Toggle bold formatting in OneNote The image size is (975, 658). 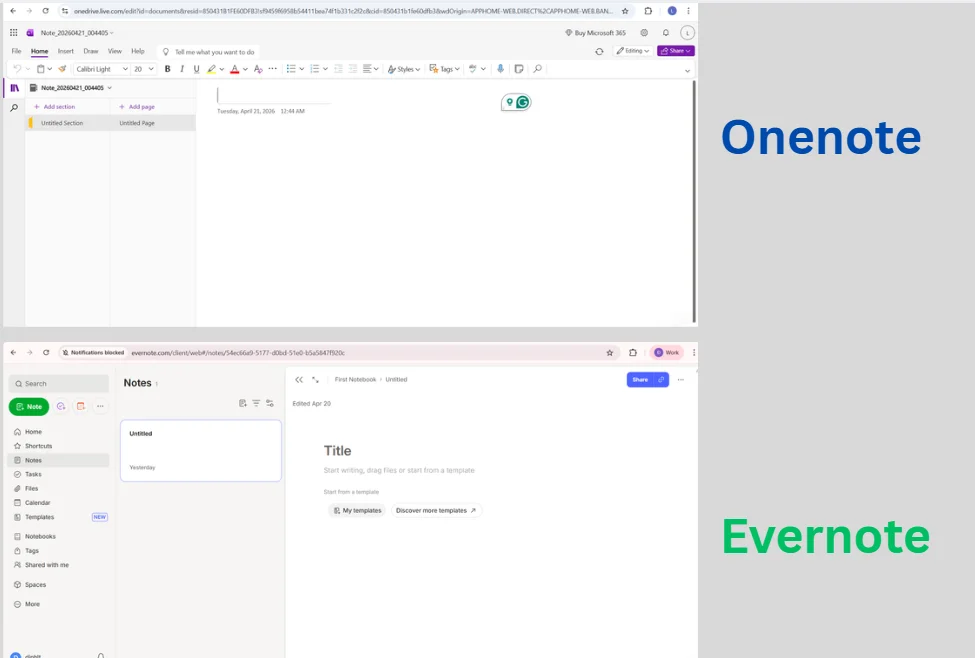click(x=167, y=69)
